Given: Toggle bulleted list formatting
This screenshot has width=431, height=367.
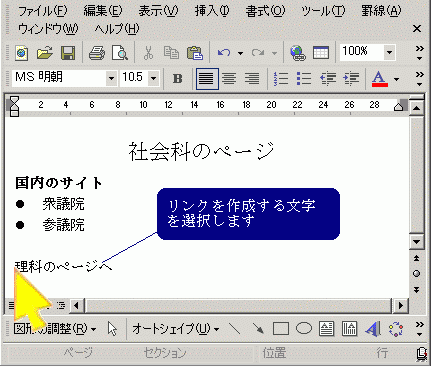Looking at the screenshot, I should point(304,79).
